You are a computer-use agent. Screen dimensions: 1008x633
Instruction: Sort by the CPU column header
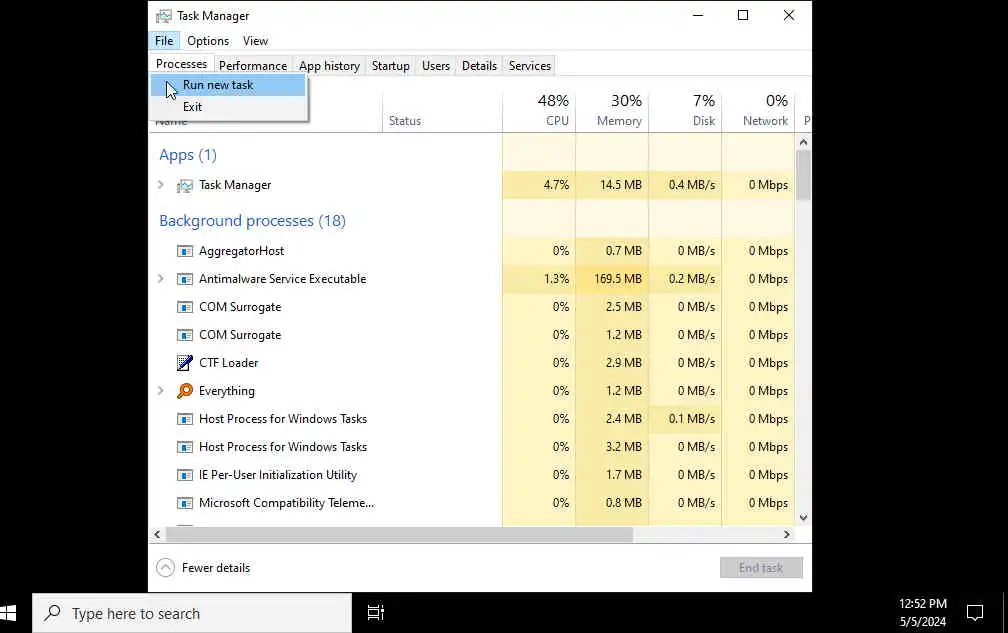(x=539, y=111)
